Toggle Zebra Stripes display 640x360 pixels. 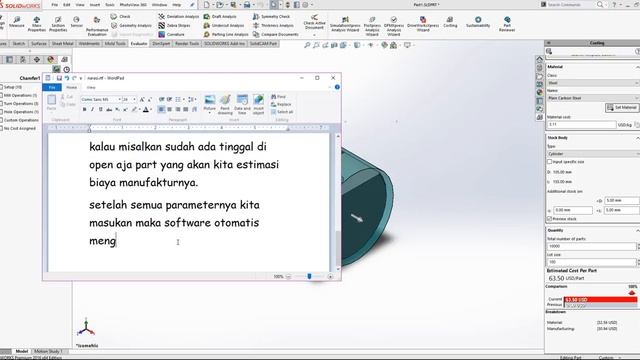[x=174, y=25]
